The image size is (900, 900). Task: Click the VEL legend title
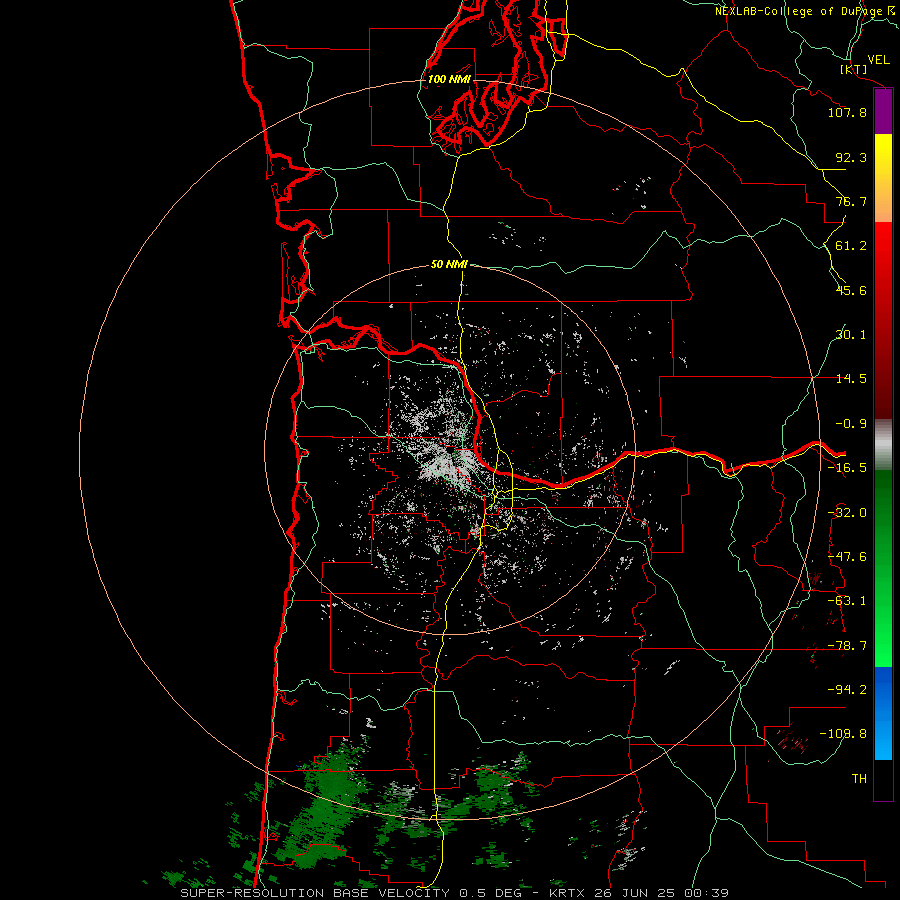[x=878, y=60]
